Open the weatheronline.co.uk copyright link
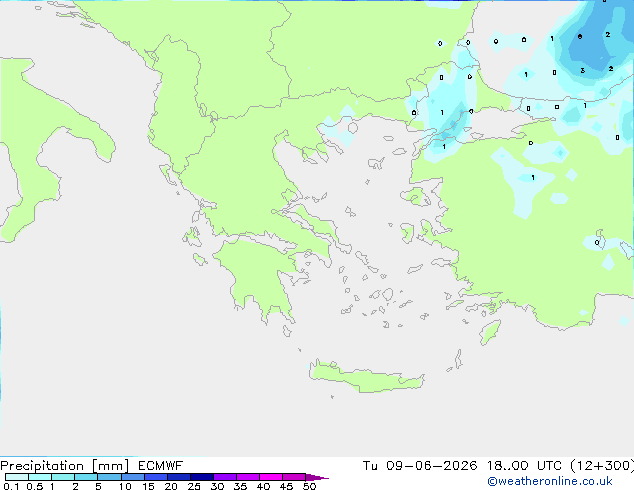 click(550, 481)
